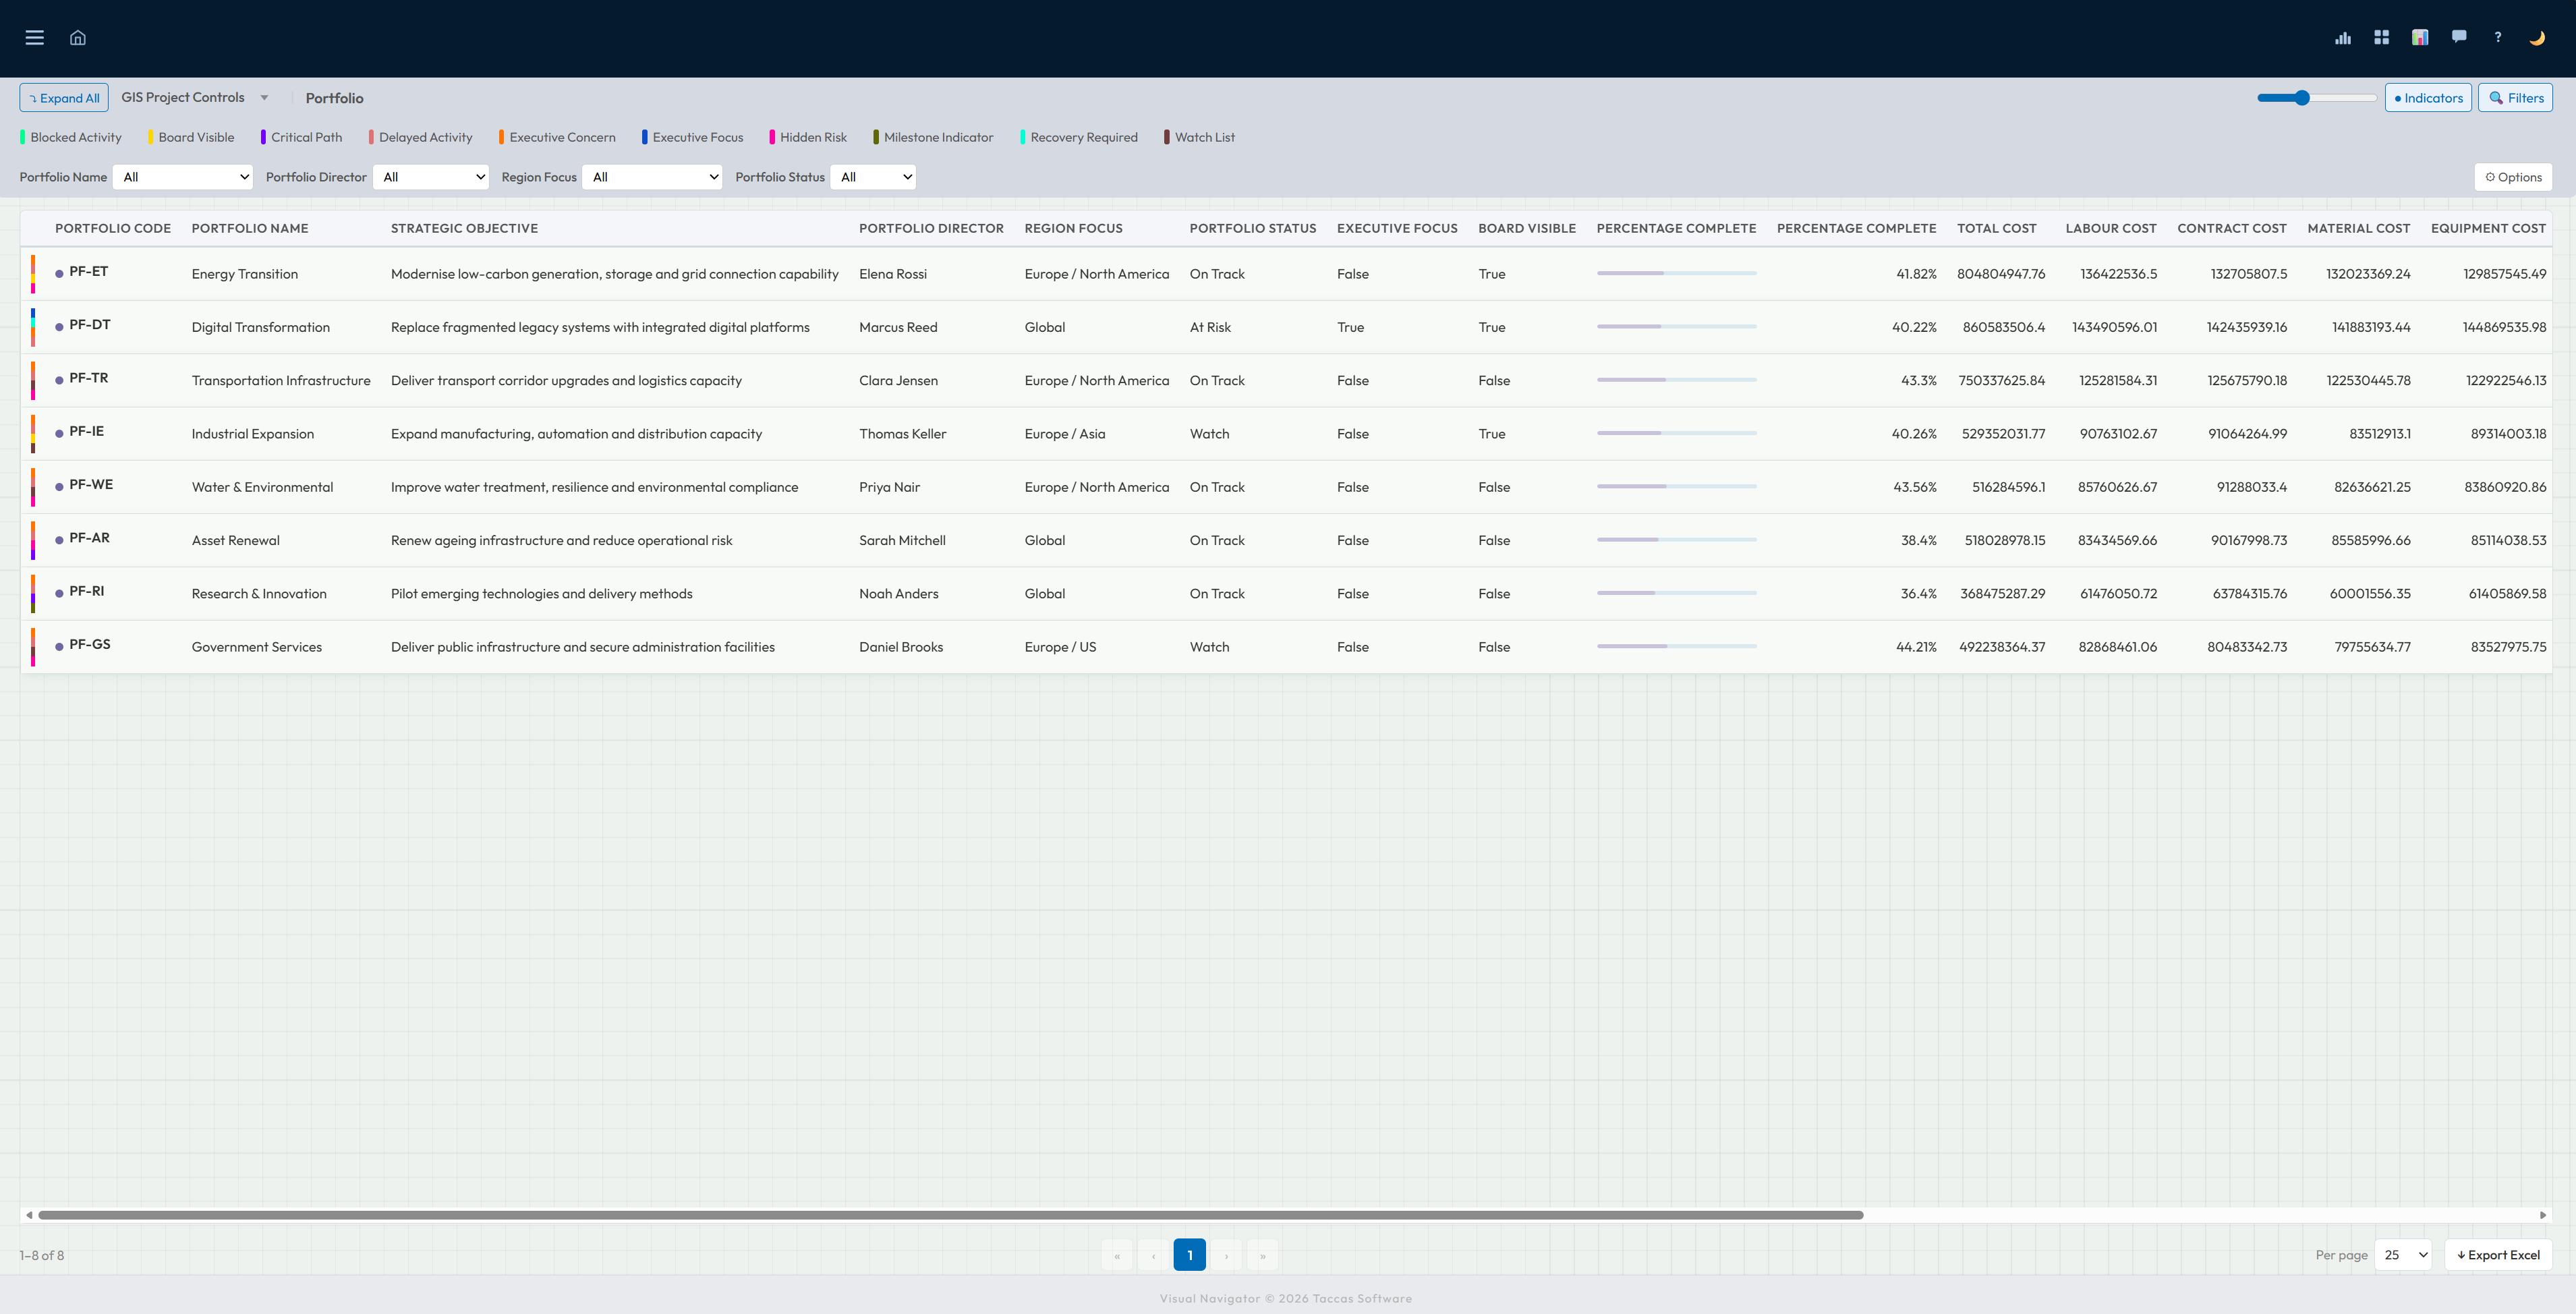
Task: Click the PF-GS row status dot
Action: tap(60, 646)
